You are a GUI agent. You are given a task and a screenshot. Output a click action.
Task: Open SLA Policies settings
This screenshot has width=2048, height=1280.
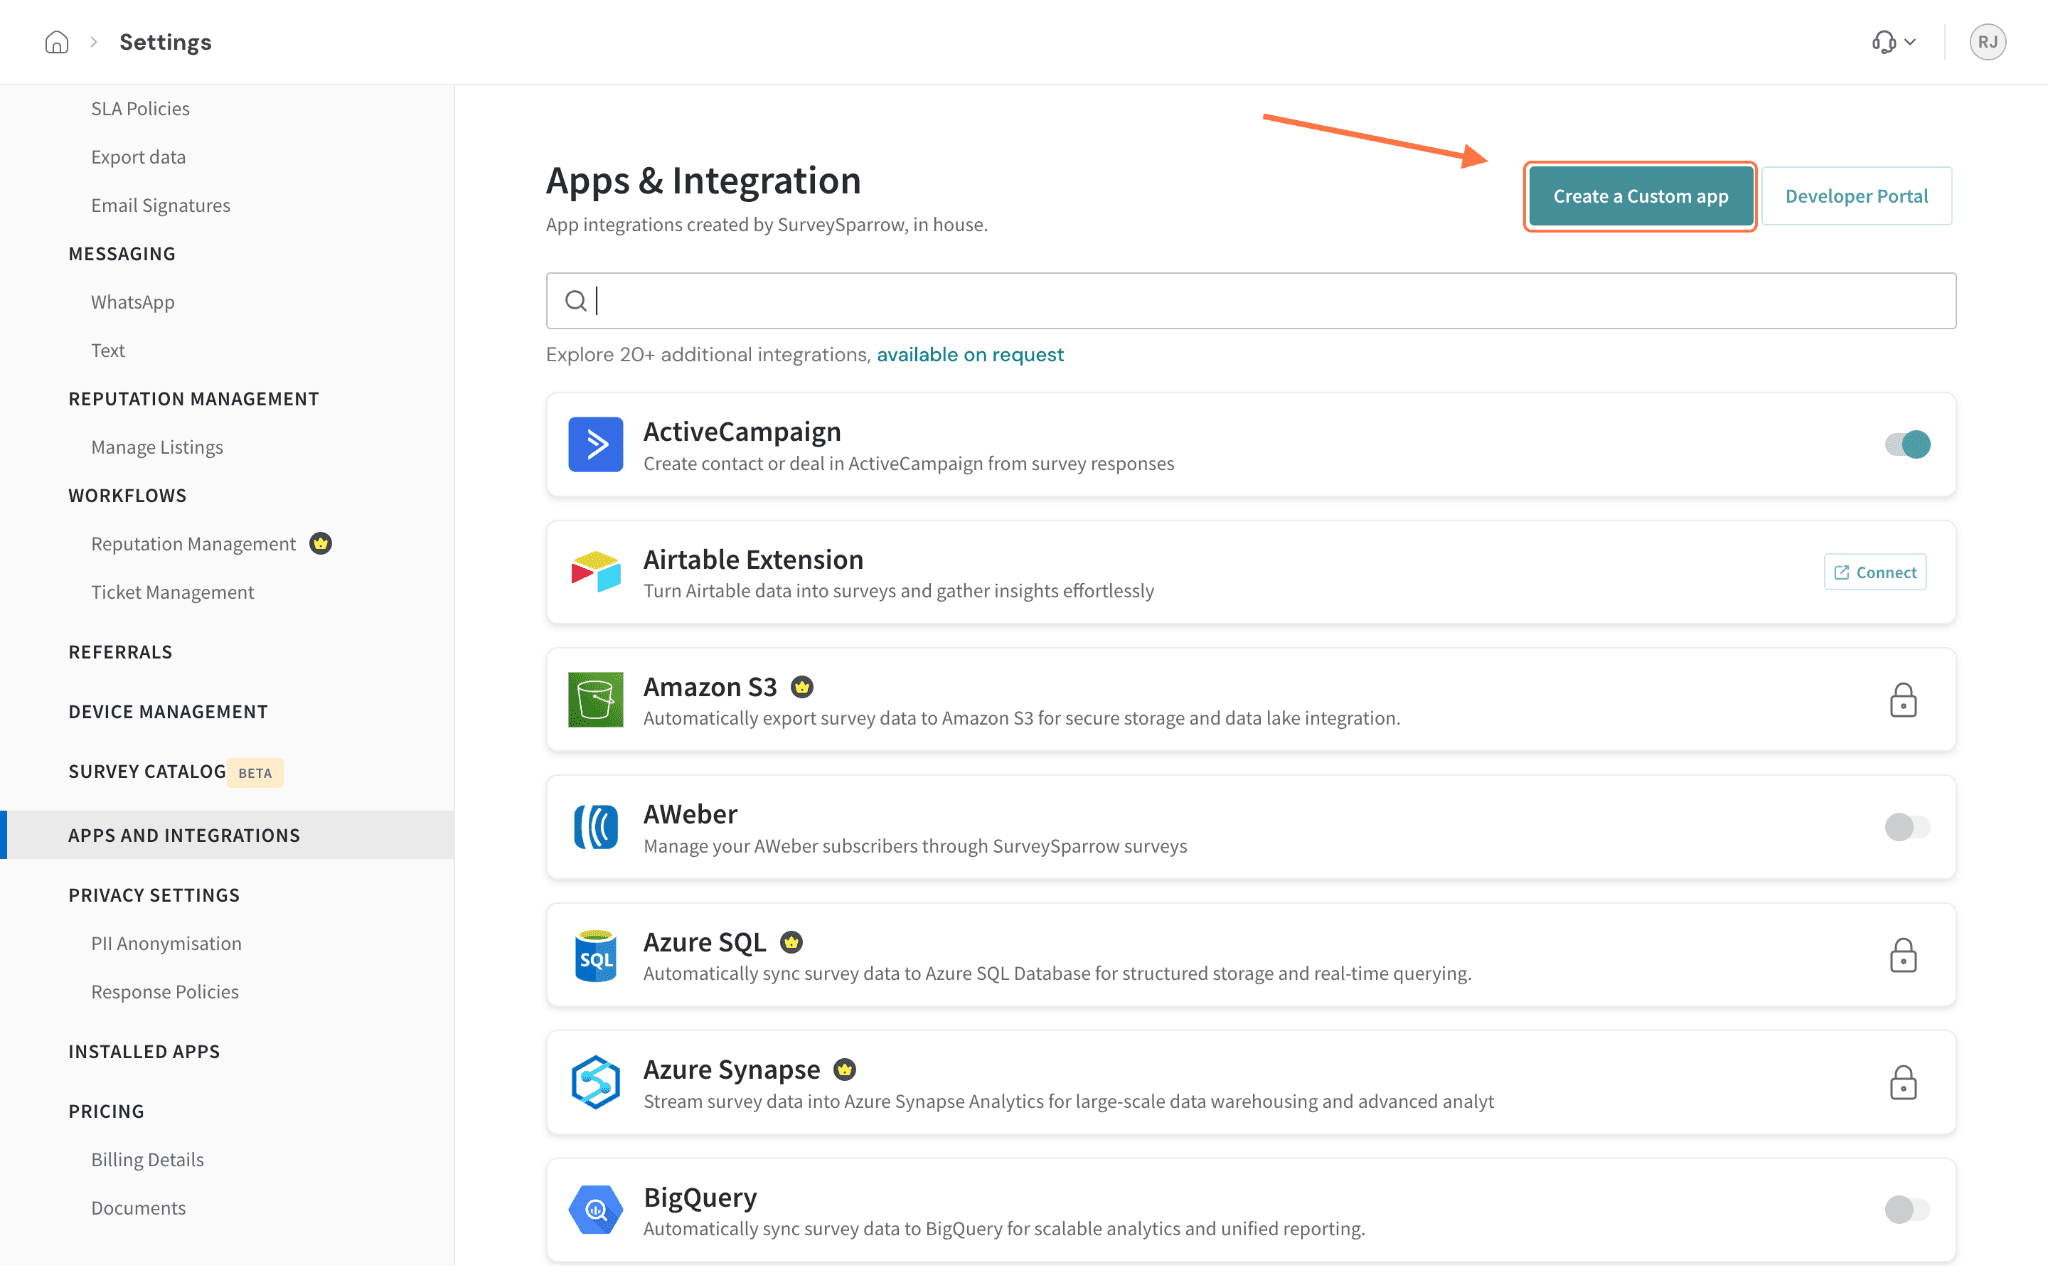(x=140, y=108)
